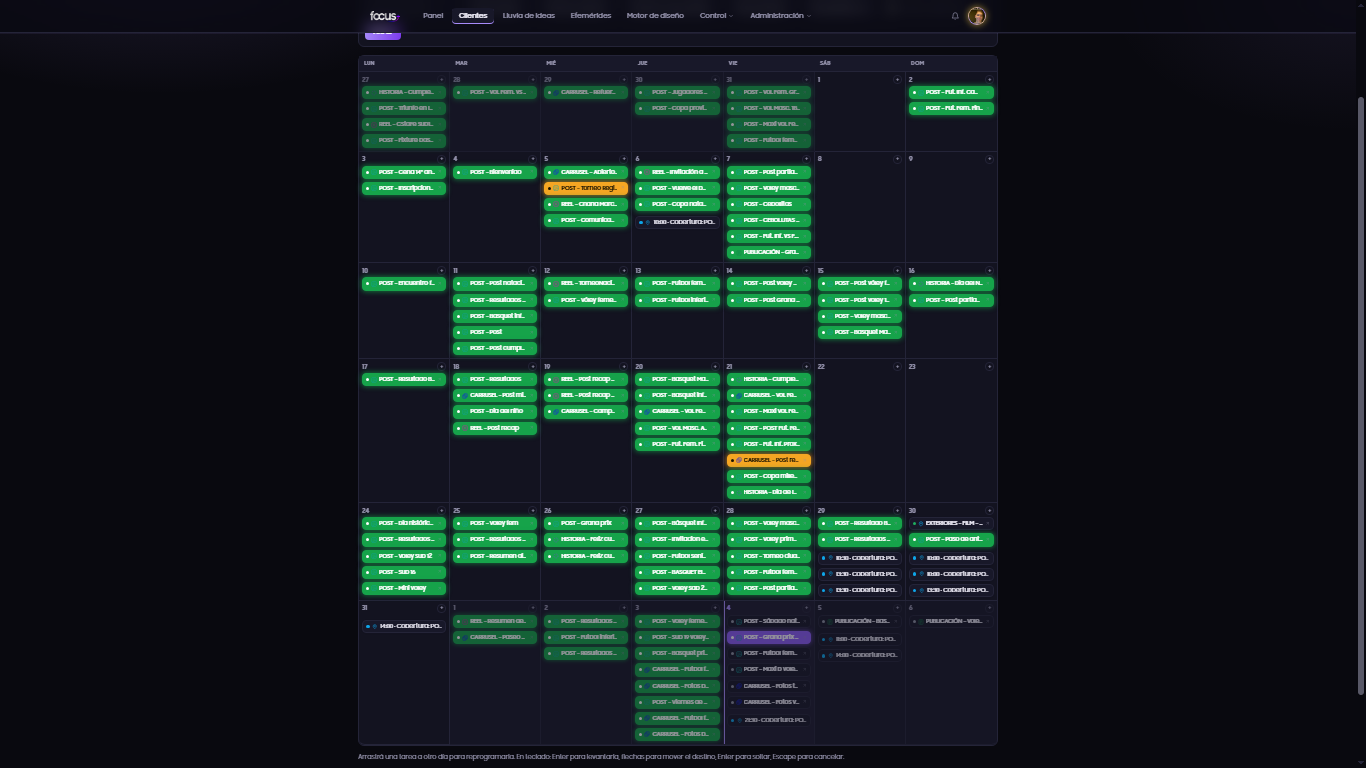The width and height of the screenshot is (1366, 768).
Task: Open the user avatar profile menu
Action: [977, 16]
